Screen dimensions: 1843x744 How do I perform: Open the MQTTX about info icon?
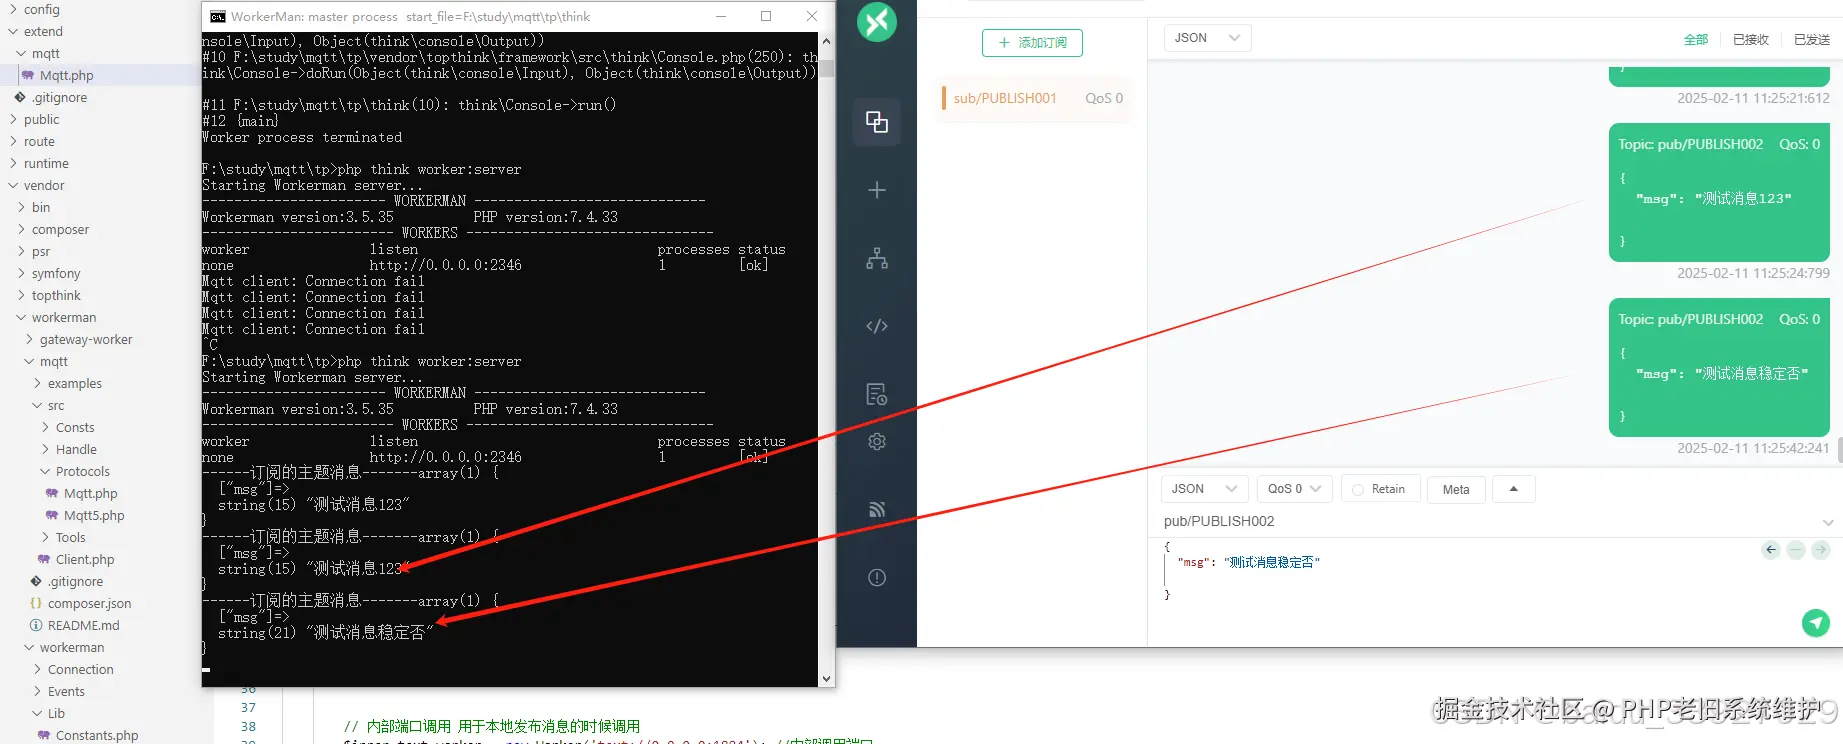coord(877,577)
